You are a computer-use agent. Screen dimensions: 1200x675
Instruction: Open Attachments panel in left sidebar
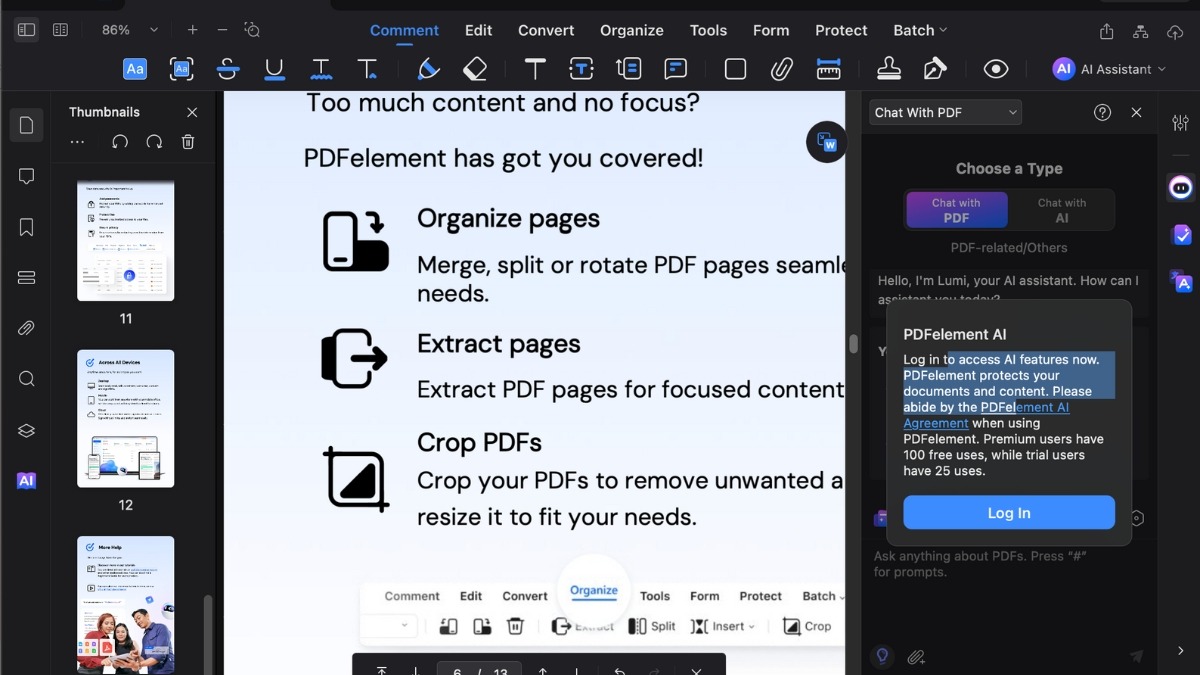pyautogui.click(x=27, y=328)
